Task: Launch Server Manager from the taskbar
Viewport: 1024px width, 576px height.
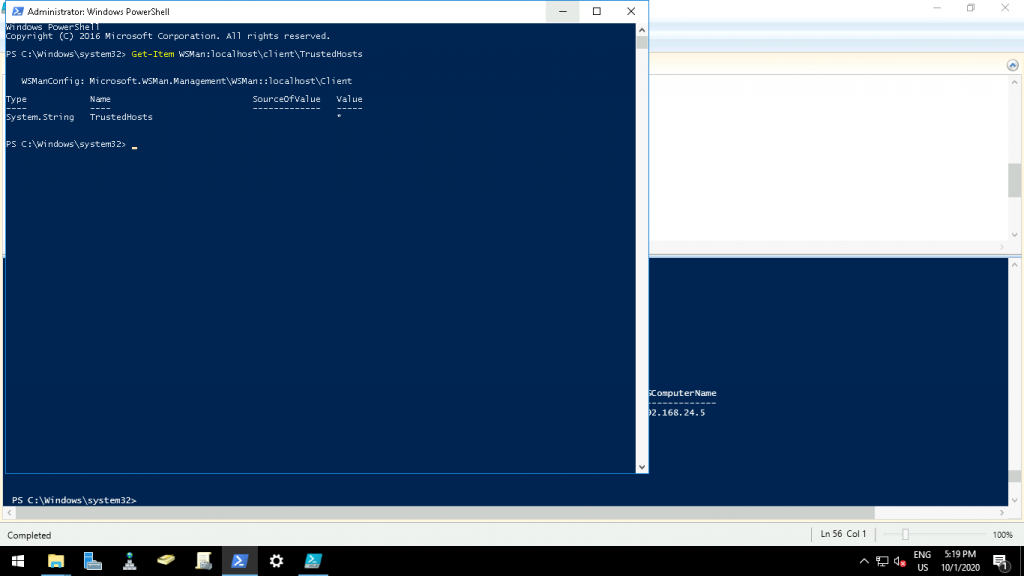Action: 93,561
